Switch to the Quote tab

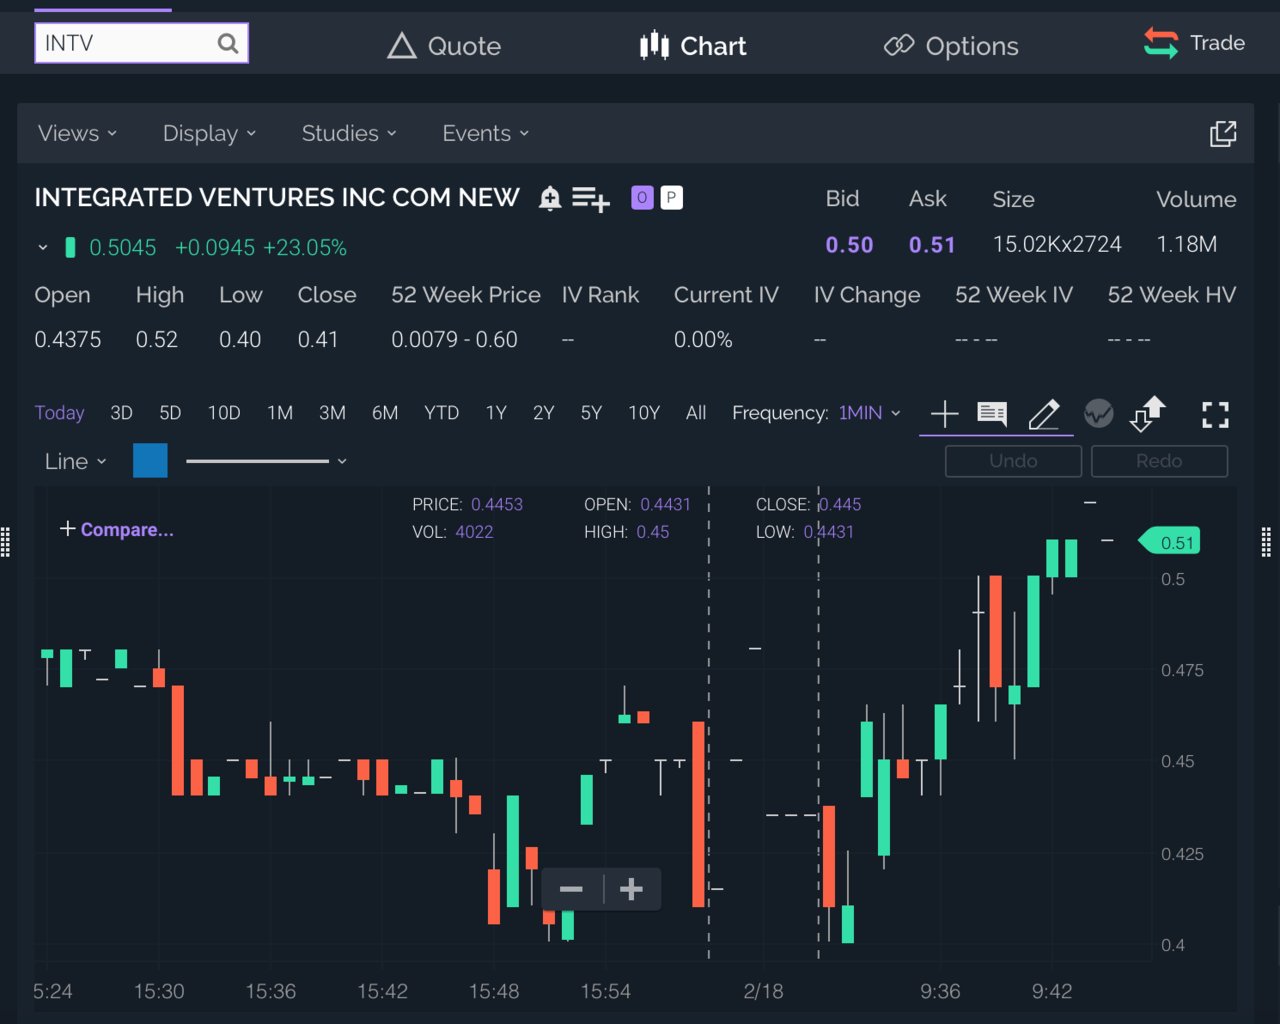pos(444,45)
